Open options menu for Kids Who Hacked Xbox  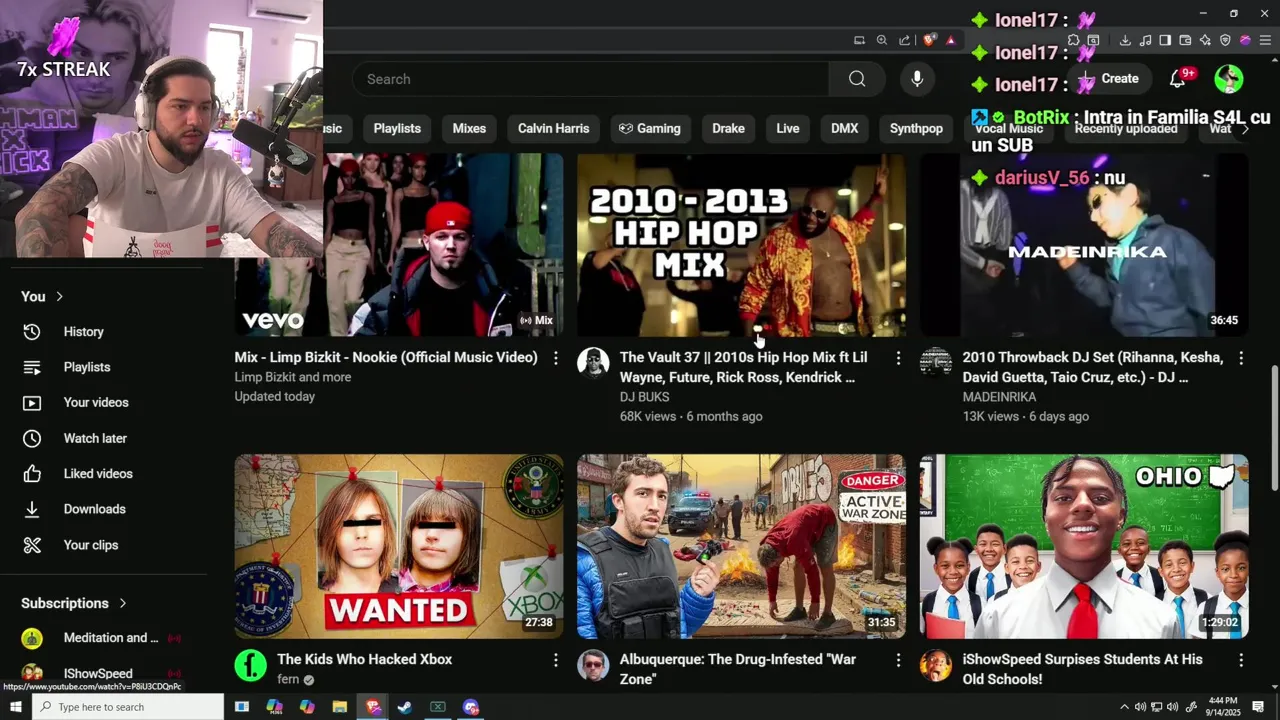pos(556,660)
